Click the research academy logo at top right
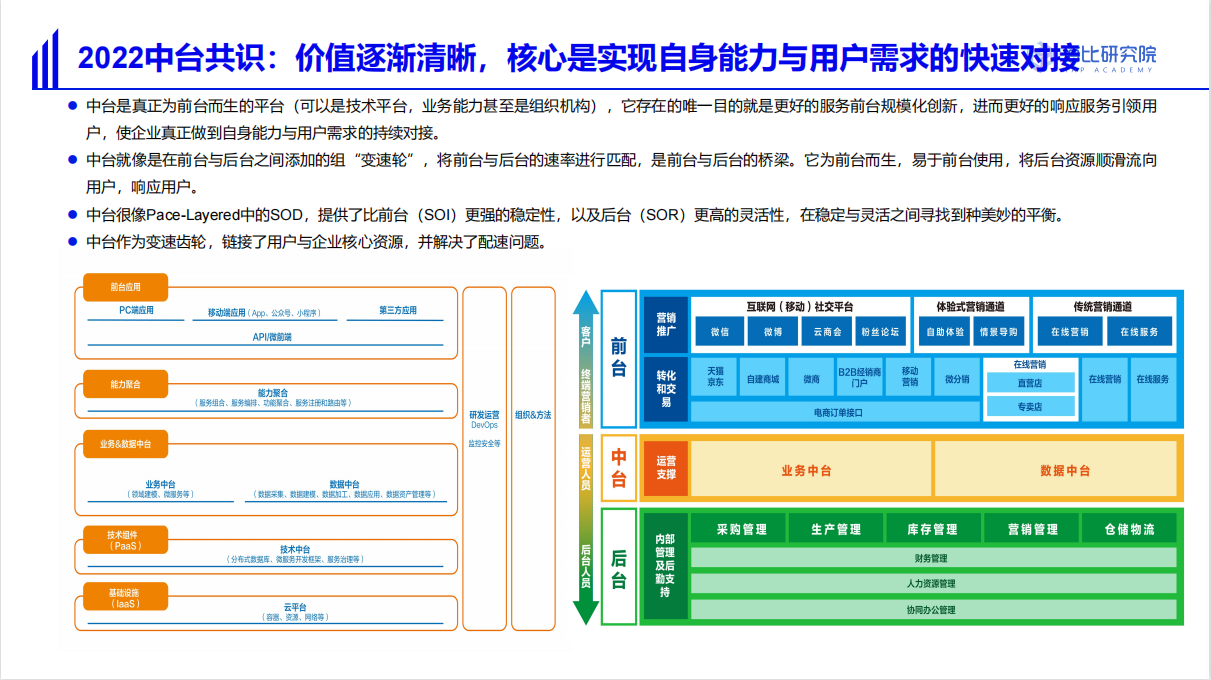This screenshot has height=680, width=1211. [x=1110, y=58]
